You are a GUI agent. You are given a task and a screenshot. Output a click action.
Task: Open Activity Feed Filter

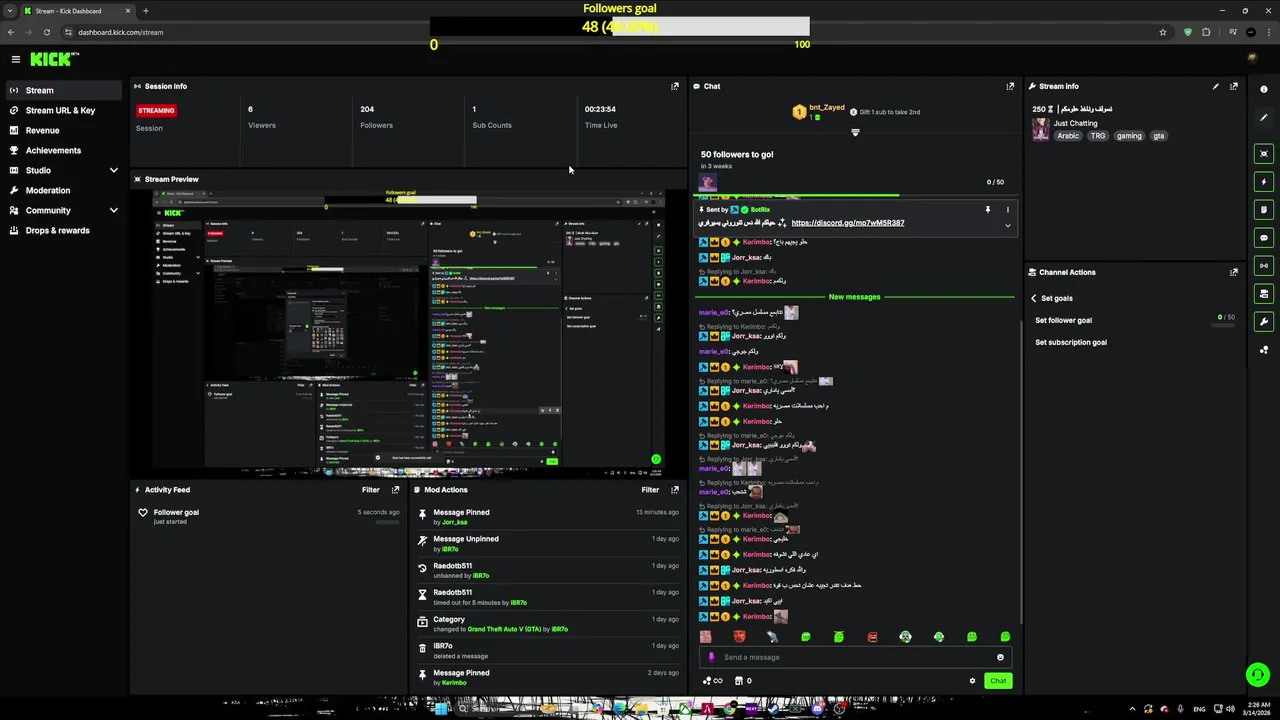(370, 490)
